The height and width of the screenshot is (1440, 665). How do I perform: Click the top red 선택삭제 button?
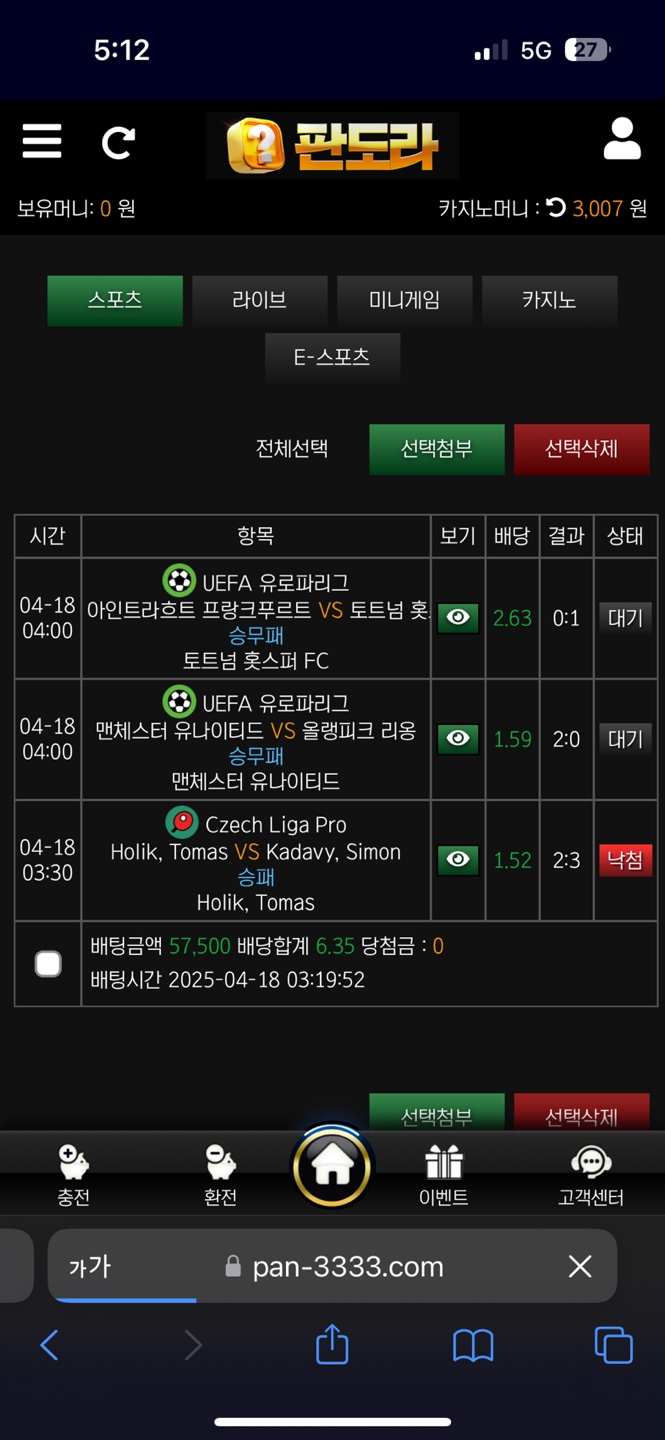tap(581, 449)
